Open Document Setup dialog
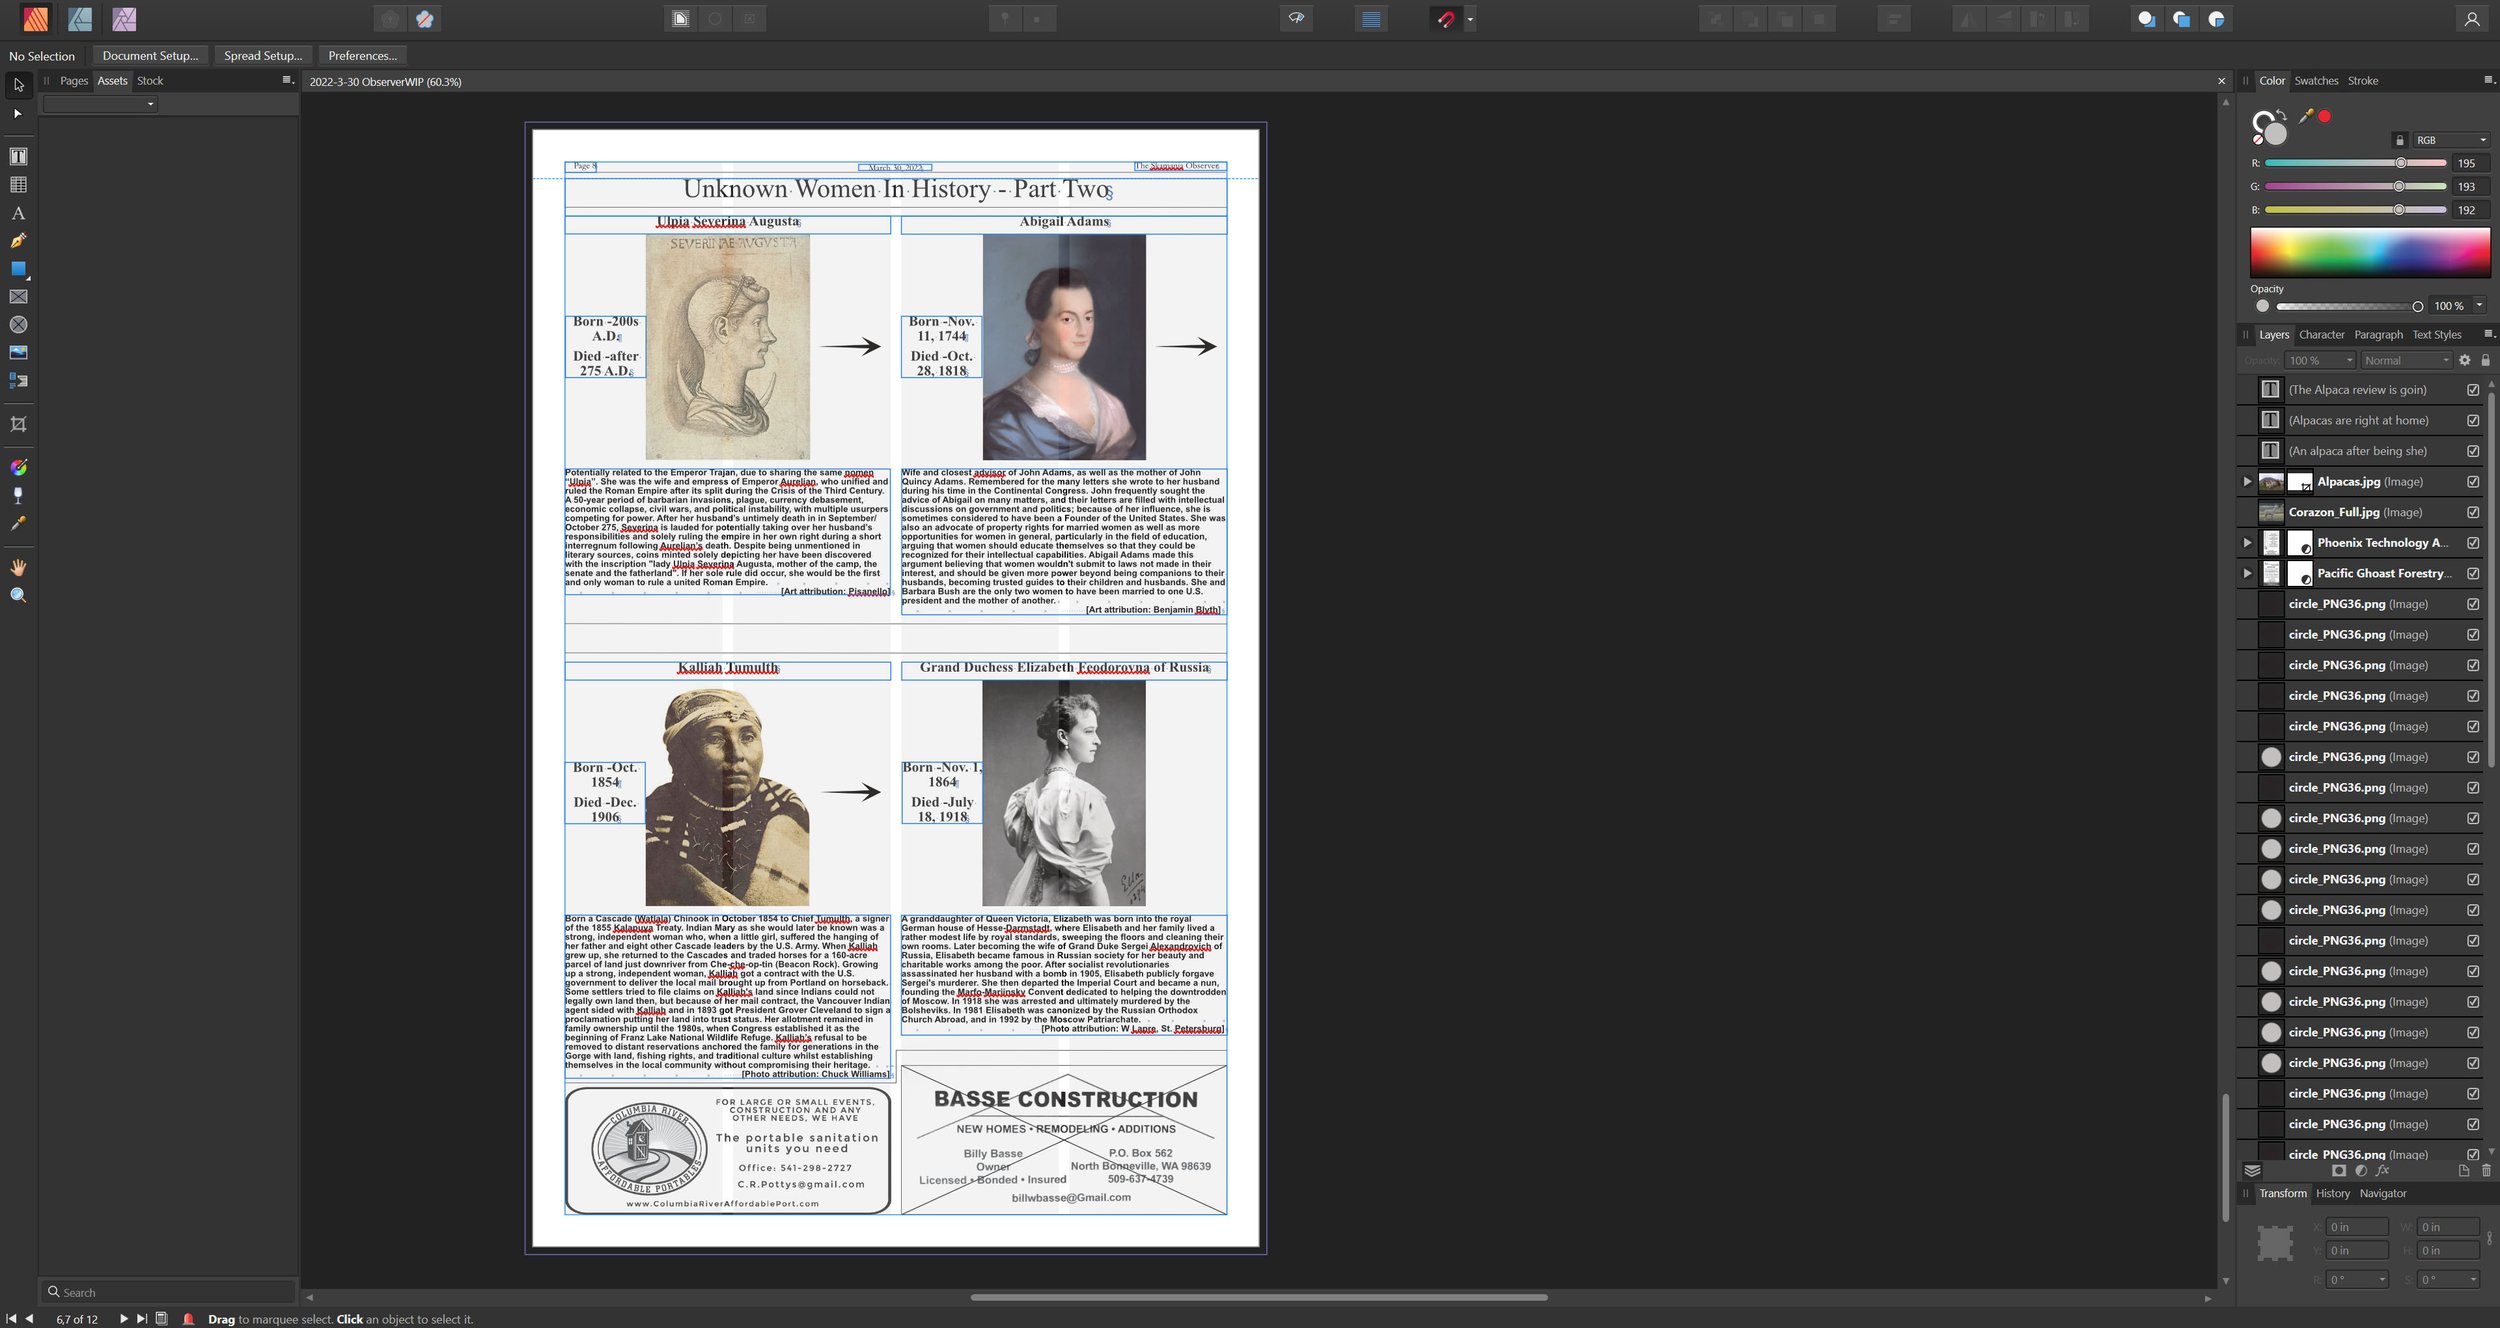Screen dimensions: 2500x1328 (x=150, y=56)
